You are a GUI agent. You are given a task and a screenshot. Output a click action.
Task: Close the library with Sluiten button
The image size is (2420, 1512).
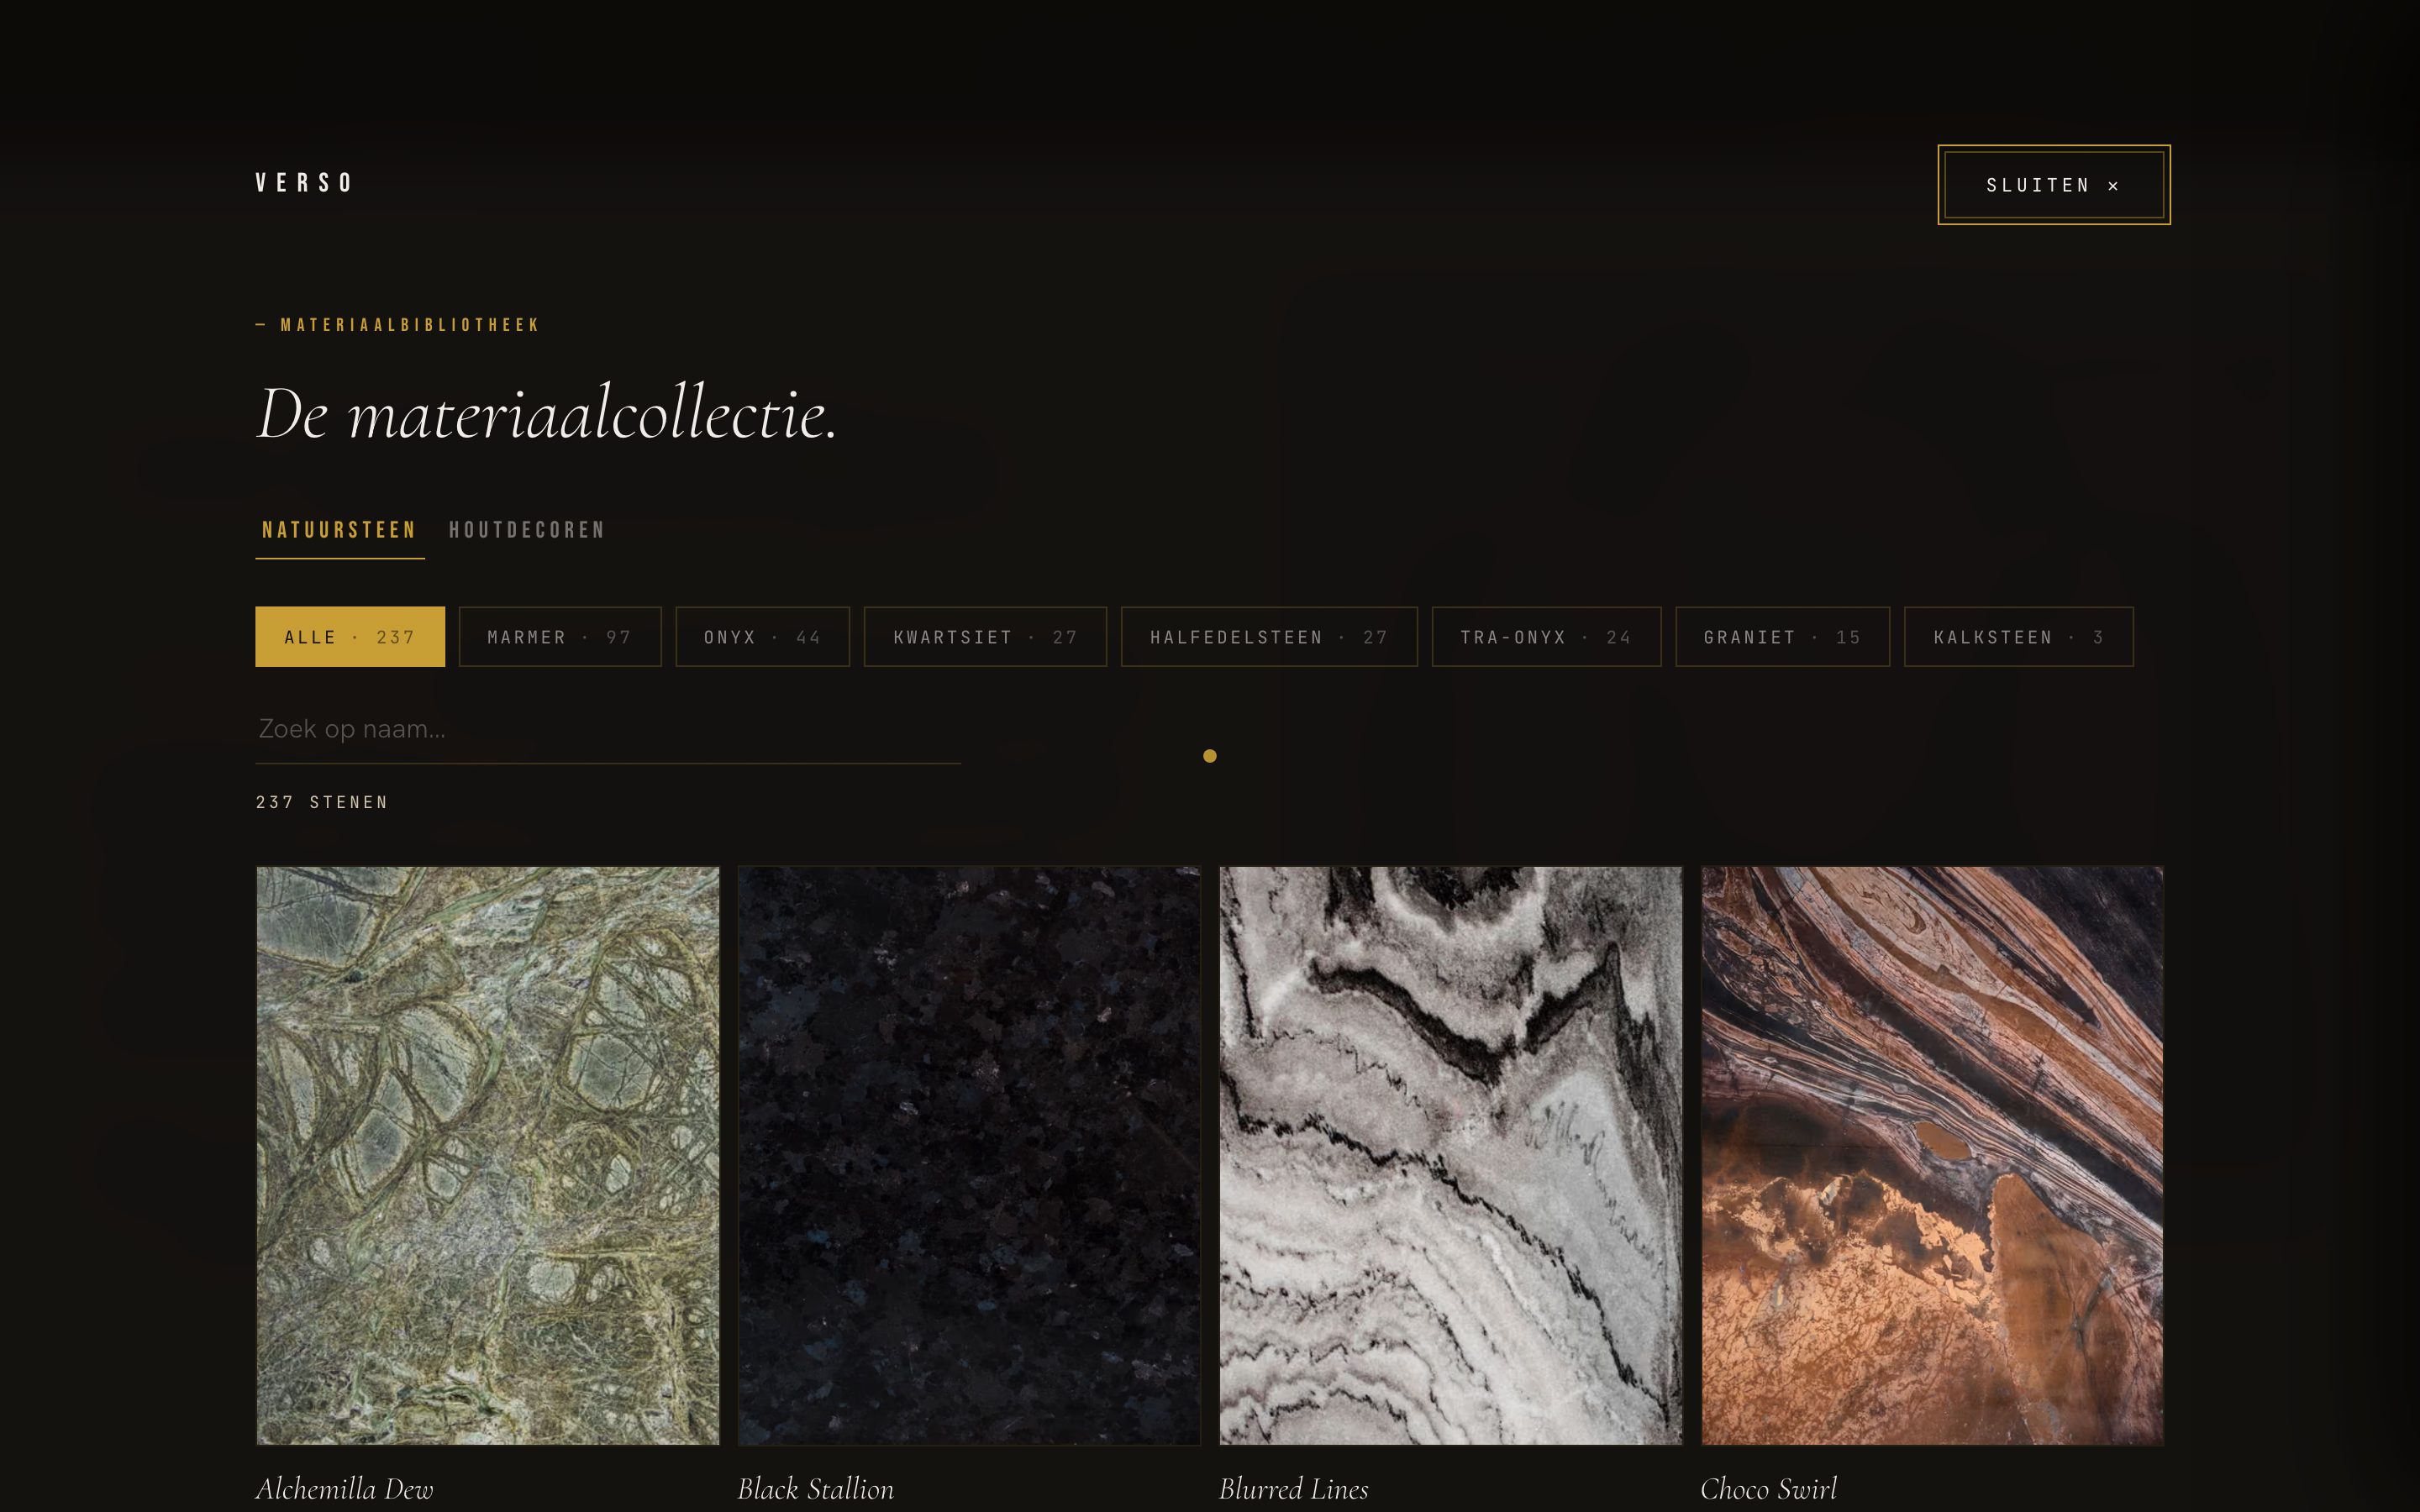click(x=2053, y=185)
